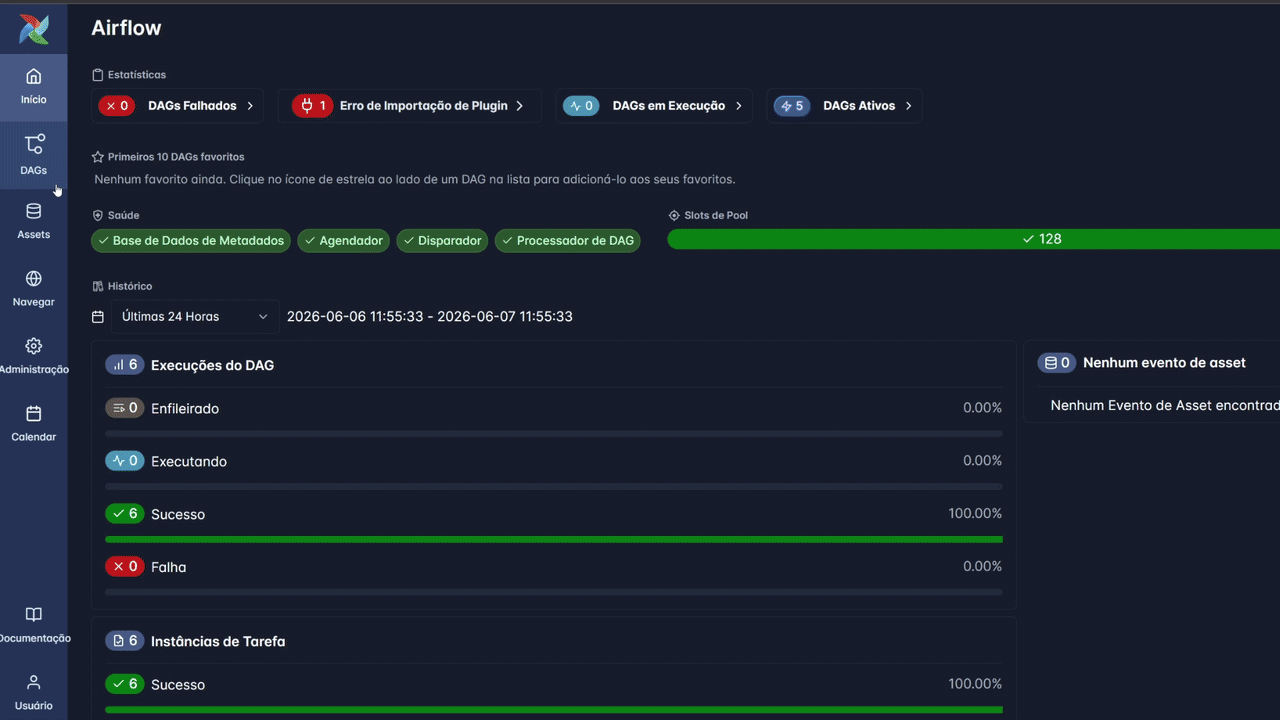Open the Administração menu
The width and height of the screenshot is (1280, 720).
pyautogui.click(x=33, y=356)
